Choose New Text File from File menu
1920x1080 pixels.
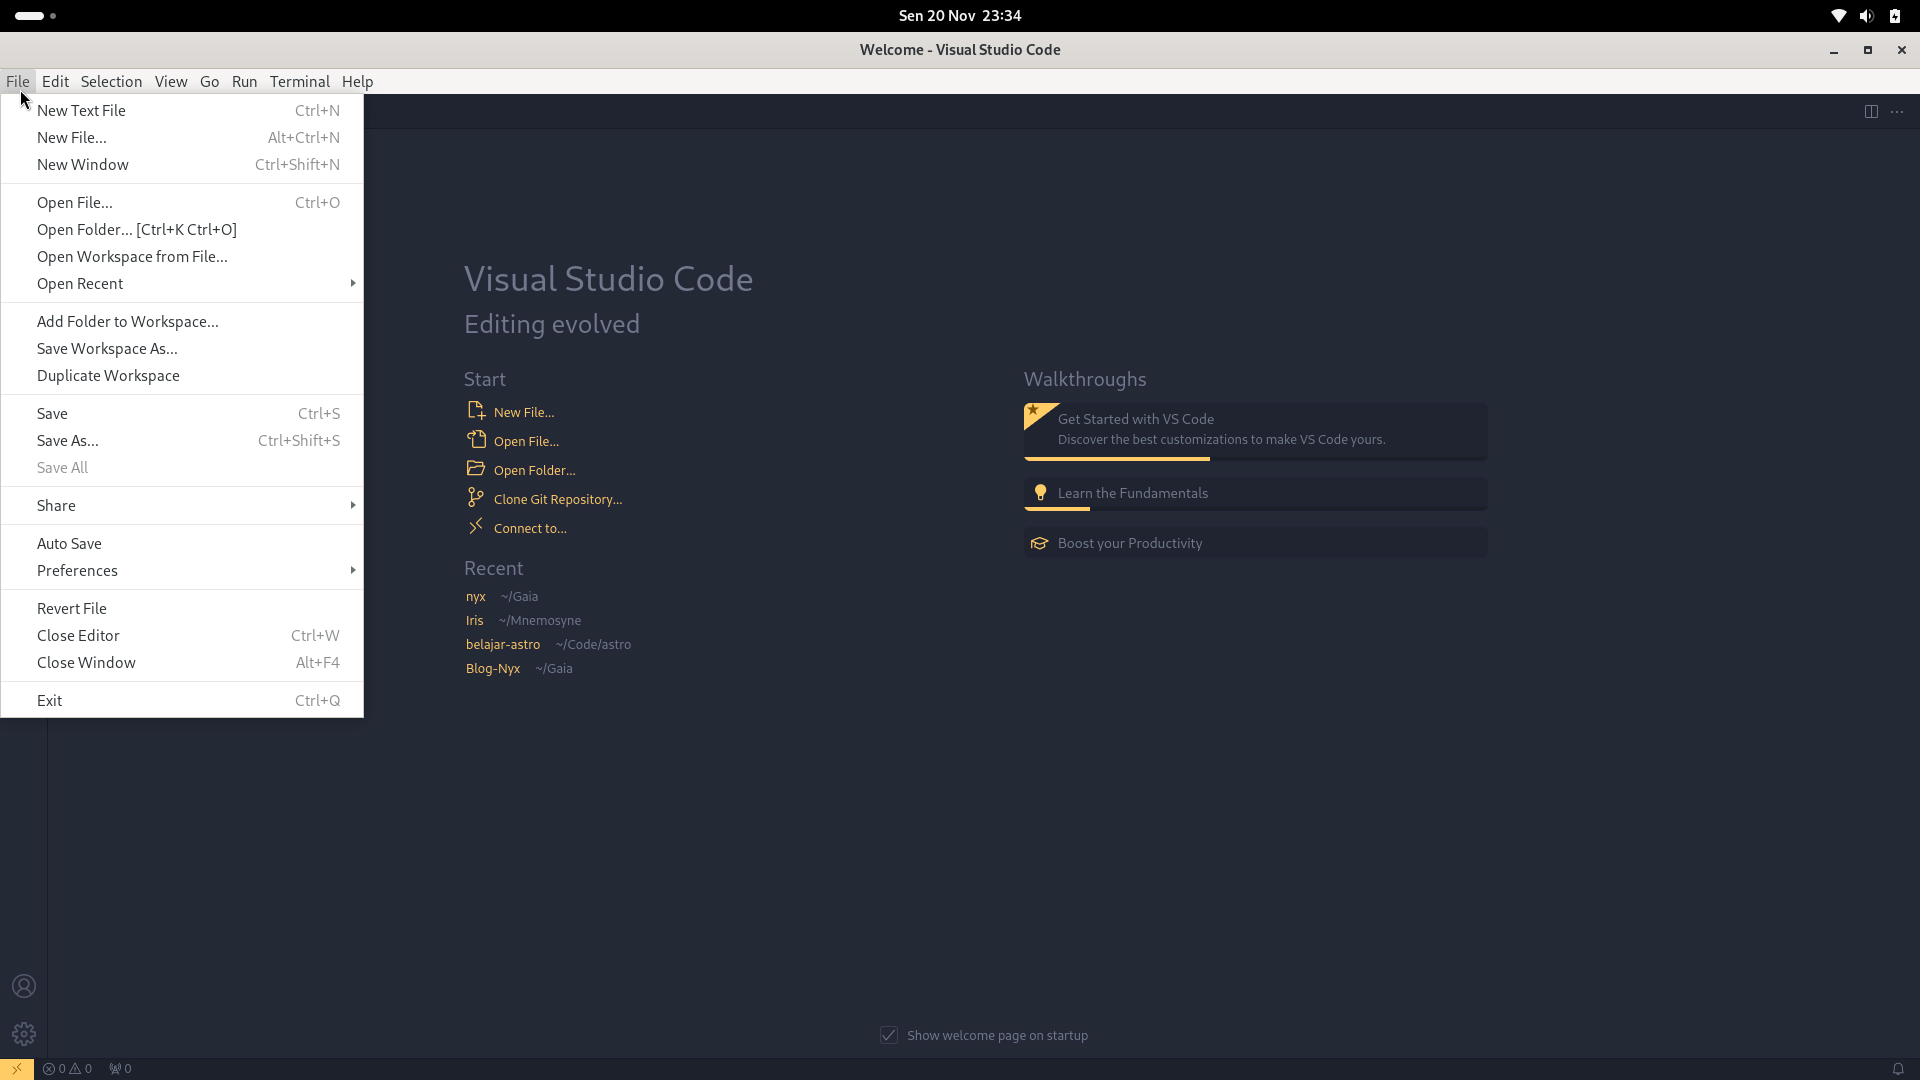(x=182, y=110)
